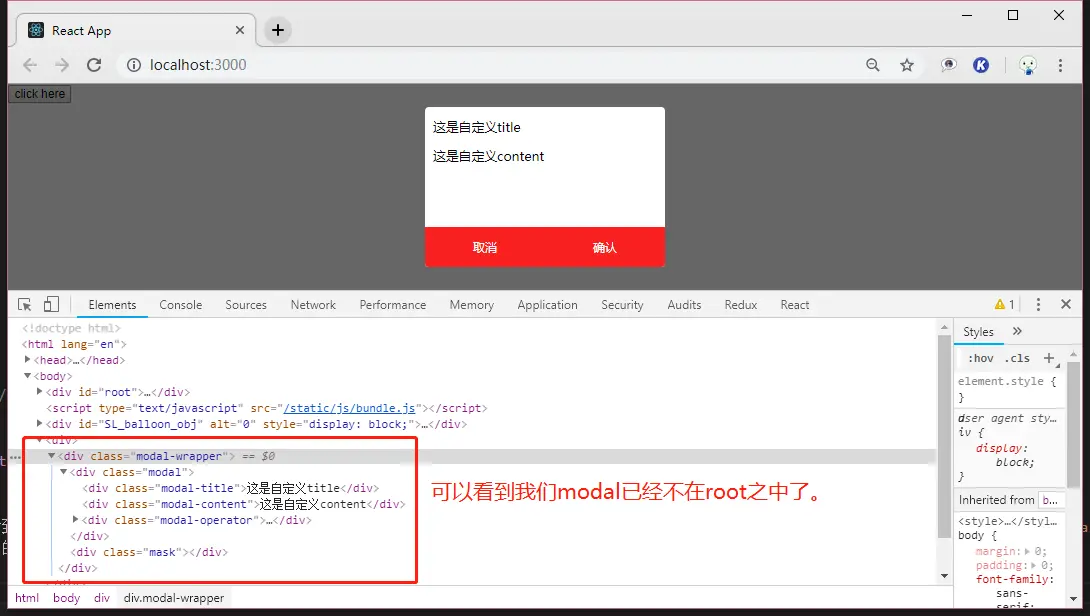1090x616 pixels.
Task: Click the Styles pane vertical scrollbar
Action: click(1073, 424)
